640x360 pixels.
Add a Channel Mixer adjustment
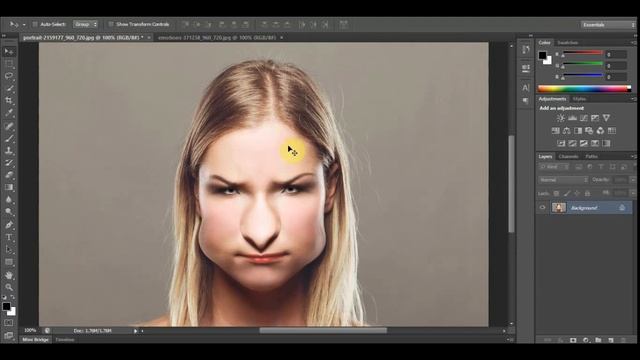(x=600, y=131)
